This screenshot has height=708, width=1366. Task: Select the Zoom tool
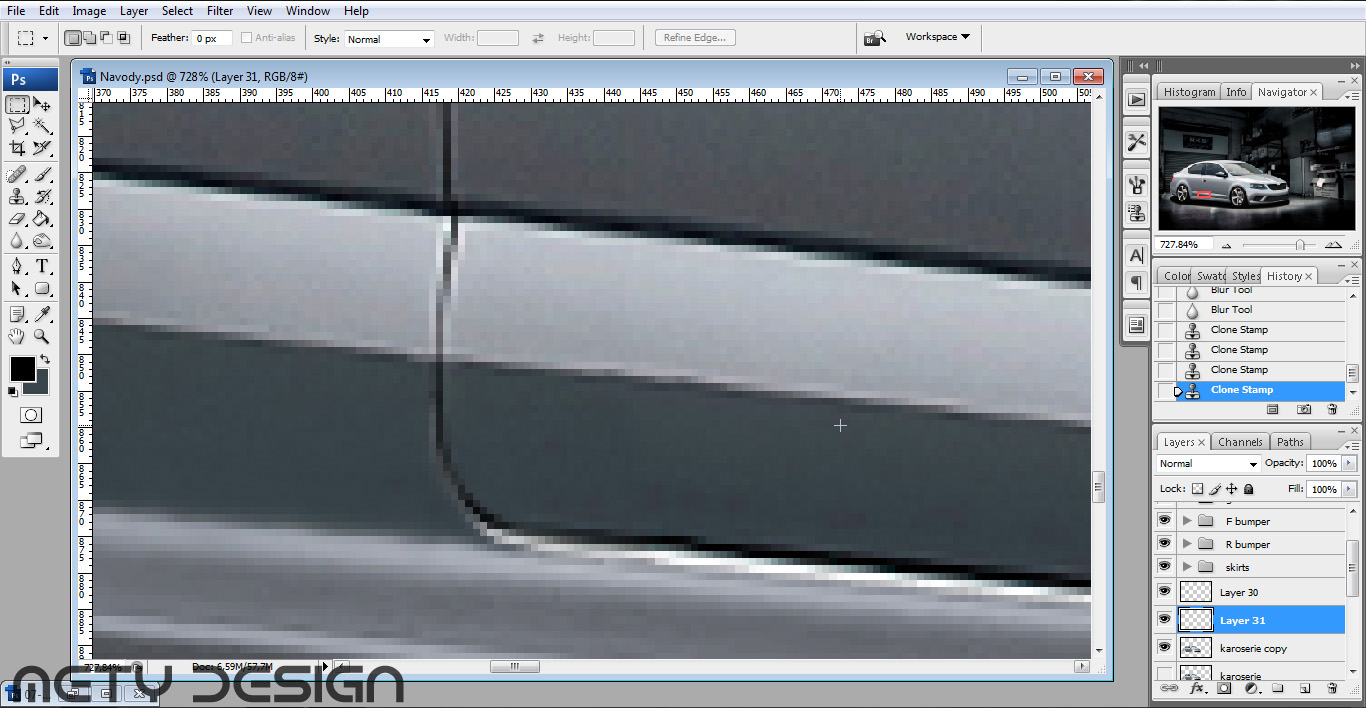coord(42,337)
